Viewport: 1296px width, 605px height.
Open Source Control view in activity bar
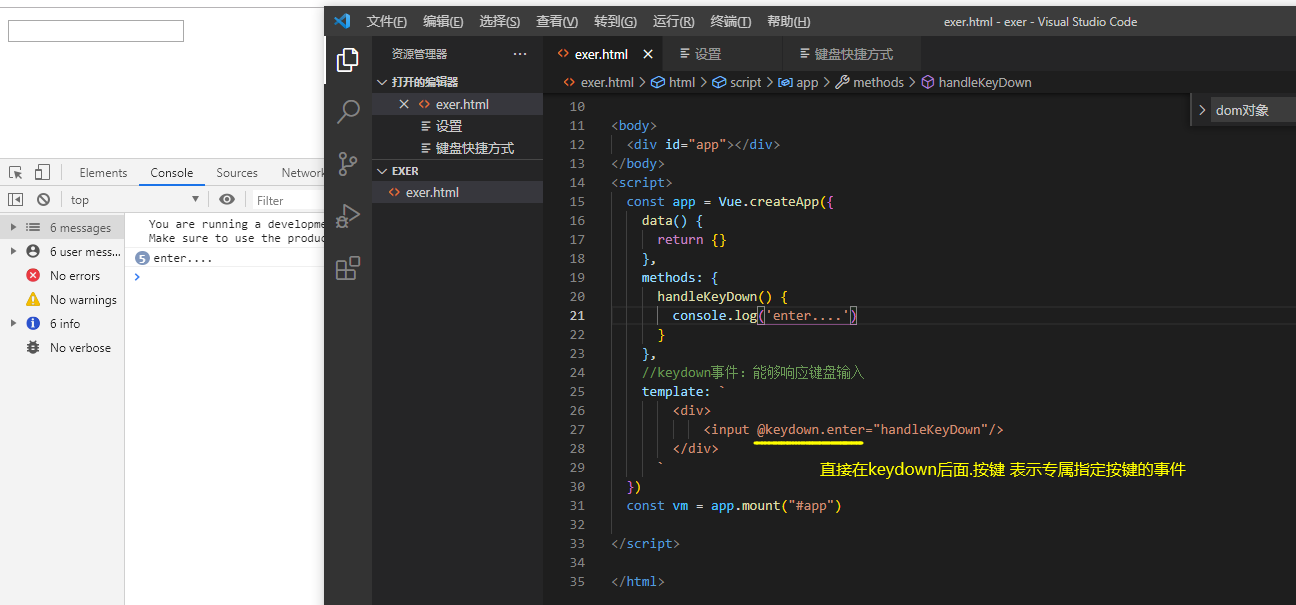[x=348, y=164]
